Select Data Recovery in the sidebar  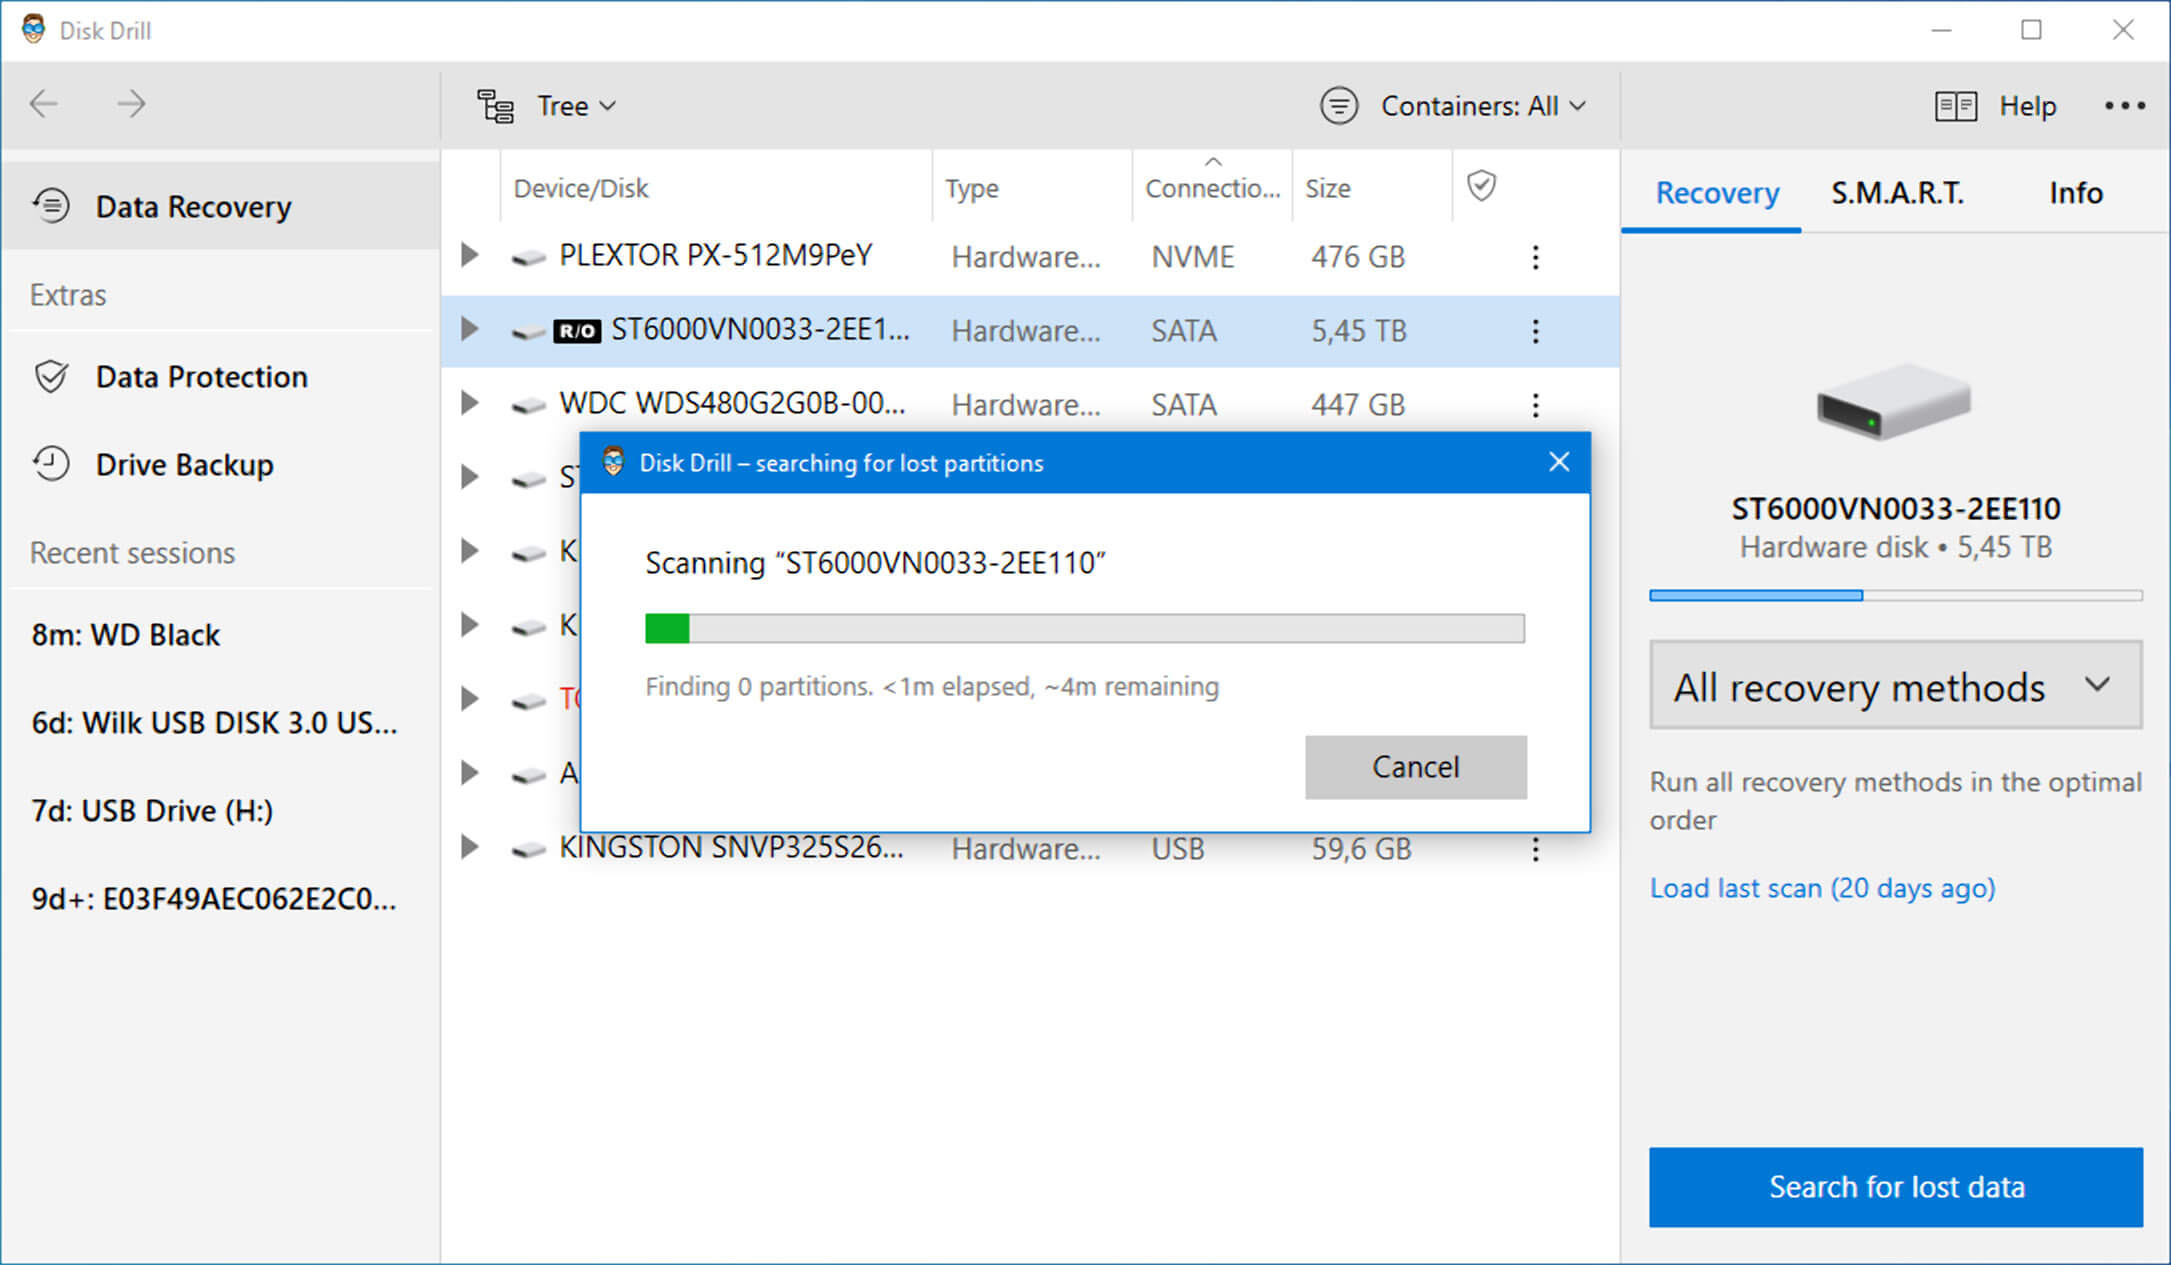click(x=221, y=206)
